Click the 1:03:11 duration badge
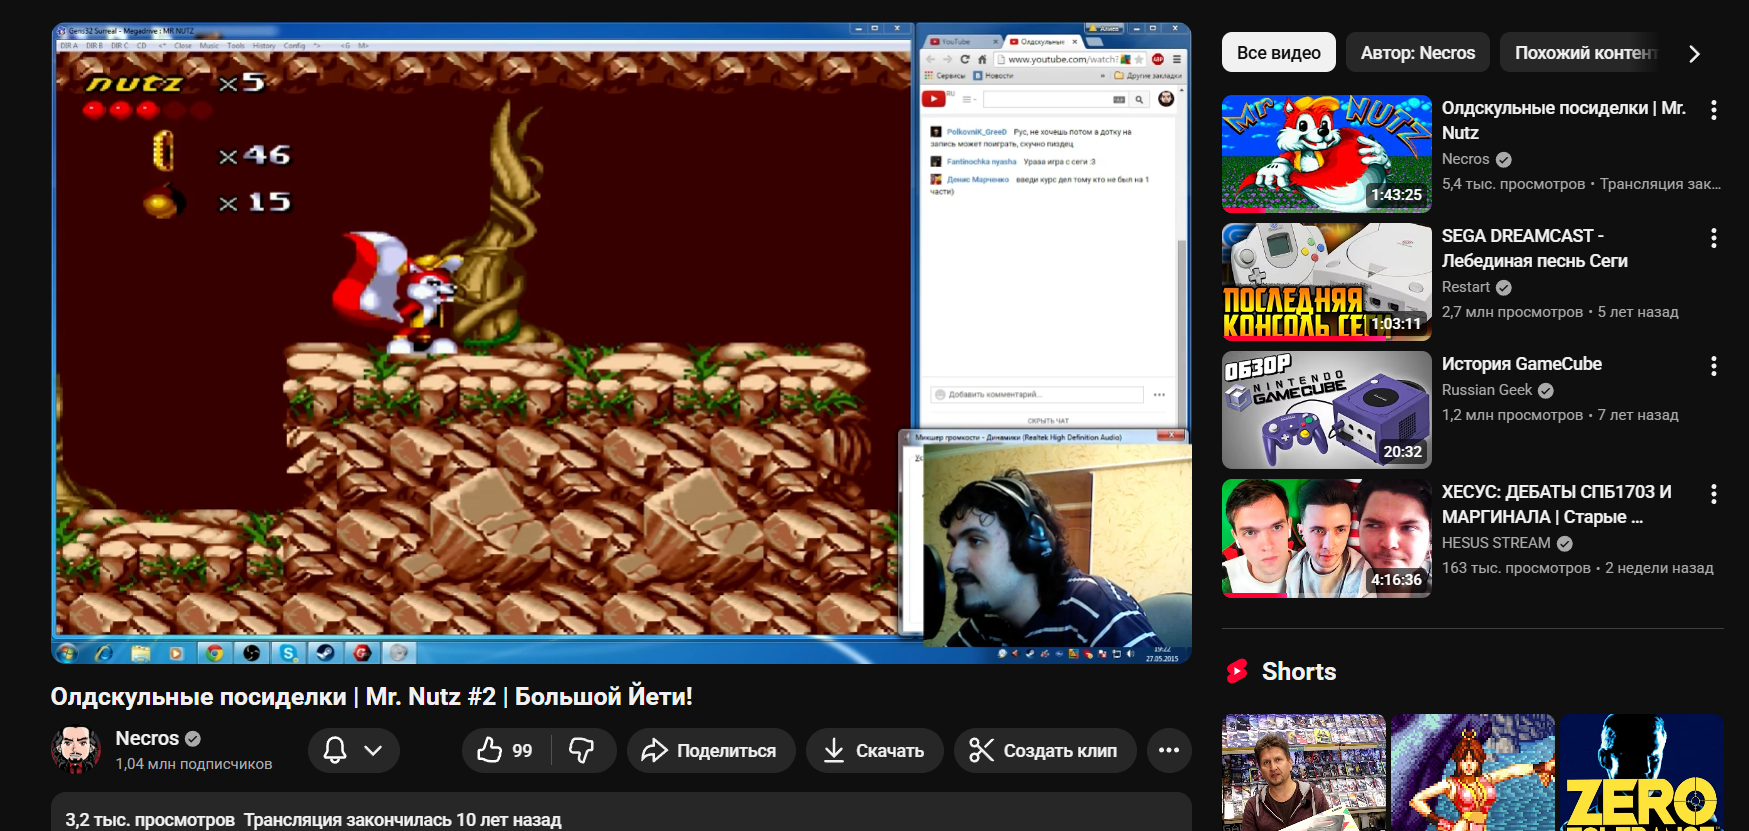 click(1396, 323)
